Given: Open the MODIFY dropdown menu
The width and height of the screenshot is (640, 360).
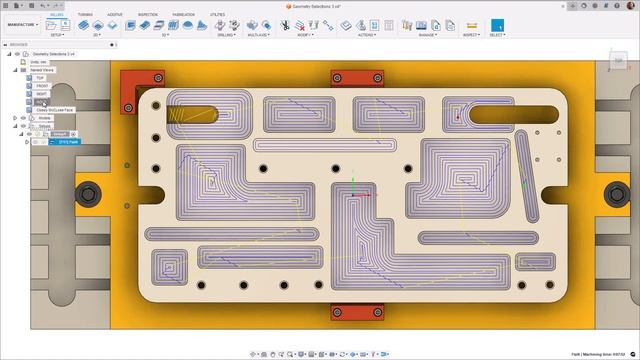Looking at the screenshot, I should [305, 35].
